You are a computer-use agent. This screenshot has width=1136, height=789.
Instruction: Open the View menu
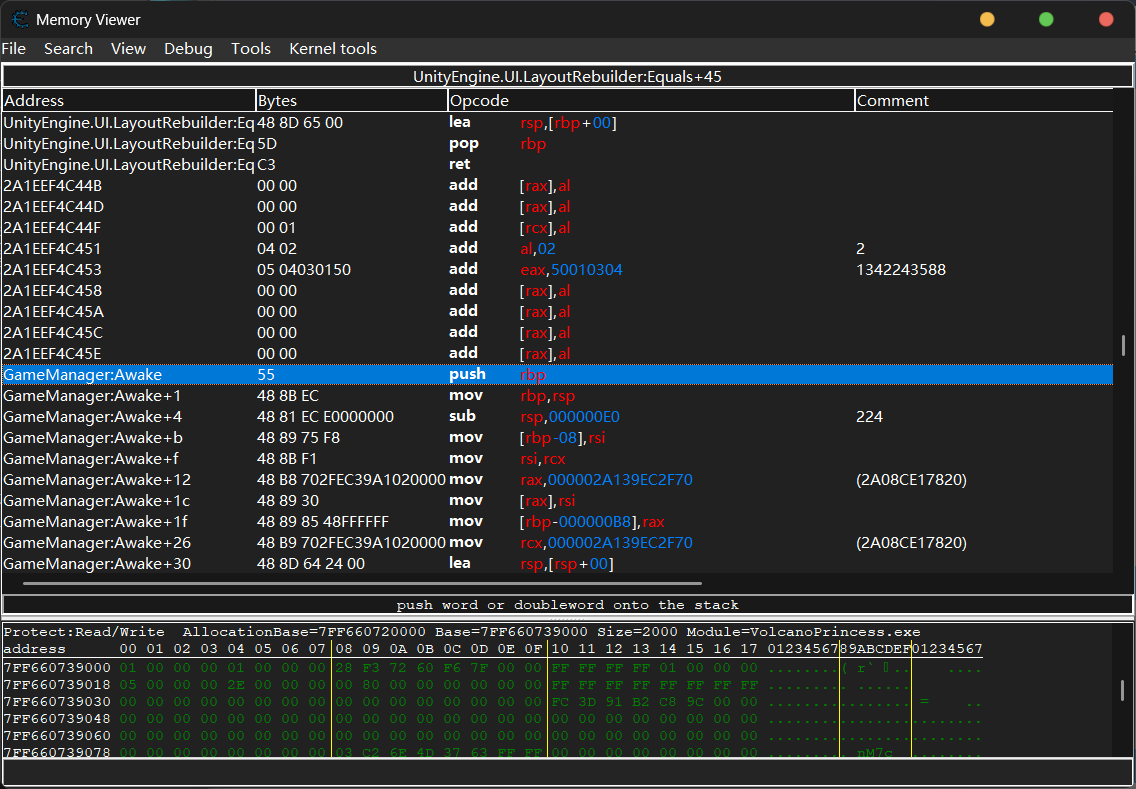pyautogui.click(x=128, y=49)
